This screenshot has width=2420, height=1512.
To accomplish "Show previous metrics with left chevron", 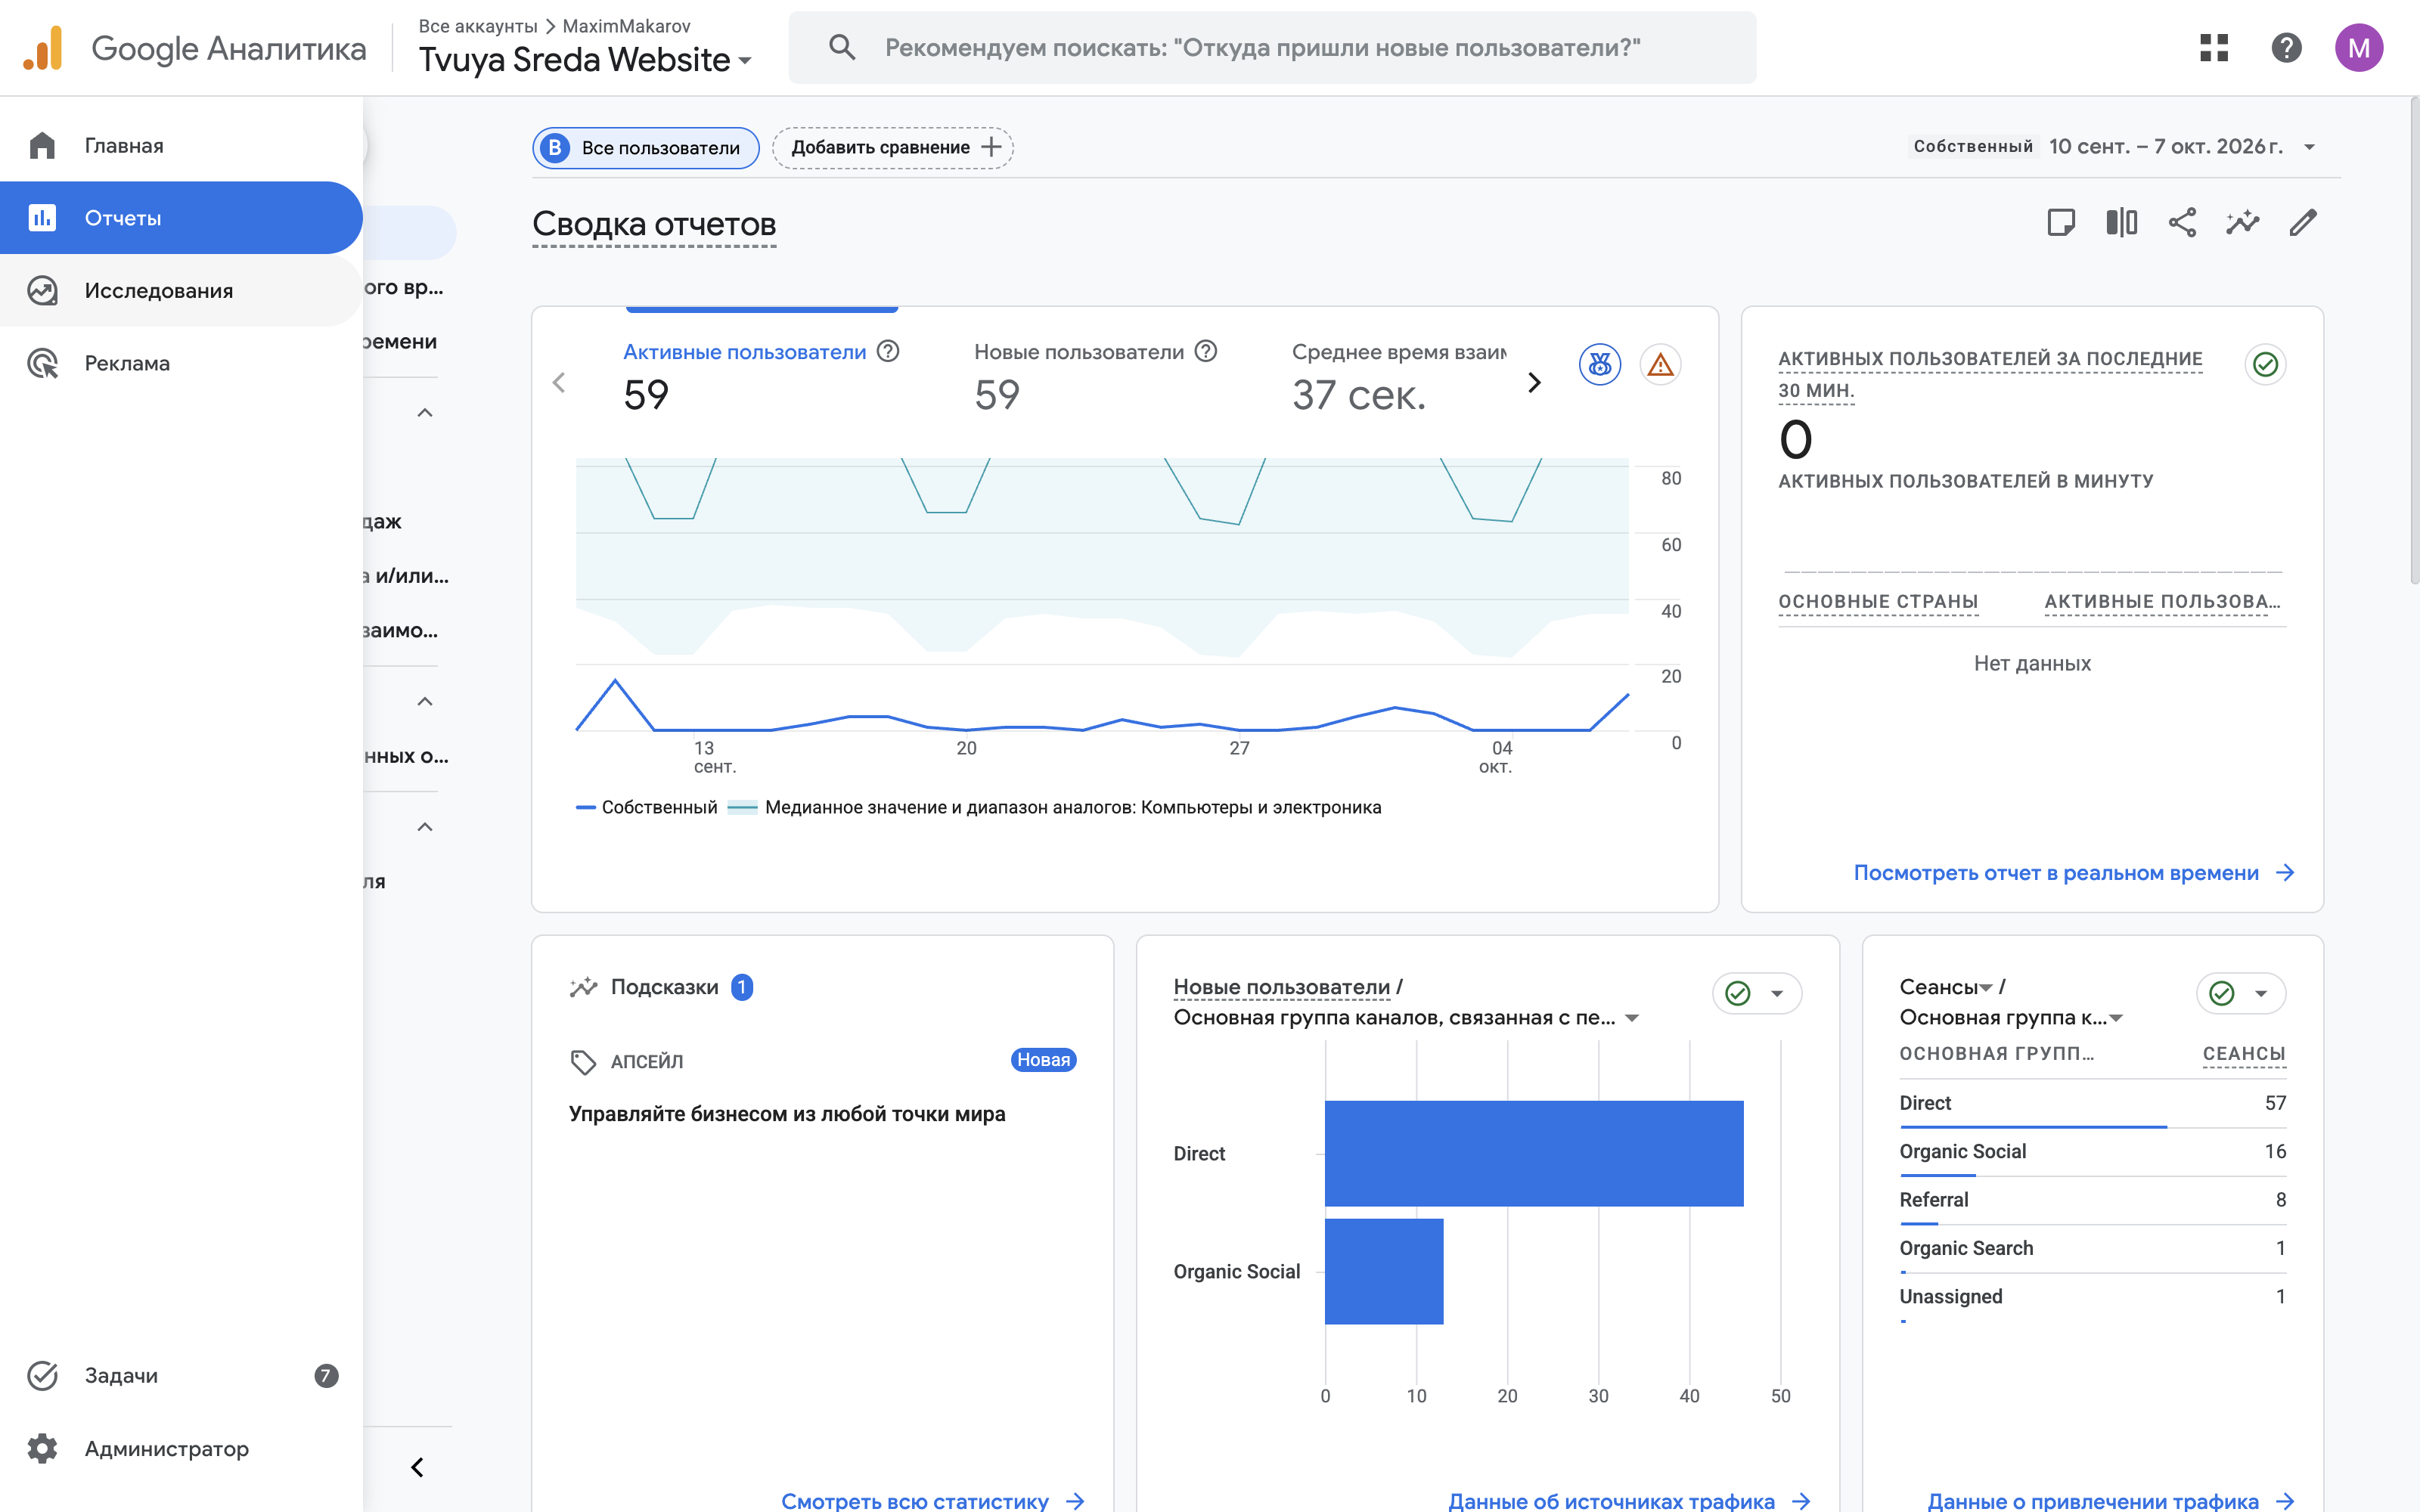I will (559, 382).
